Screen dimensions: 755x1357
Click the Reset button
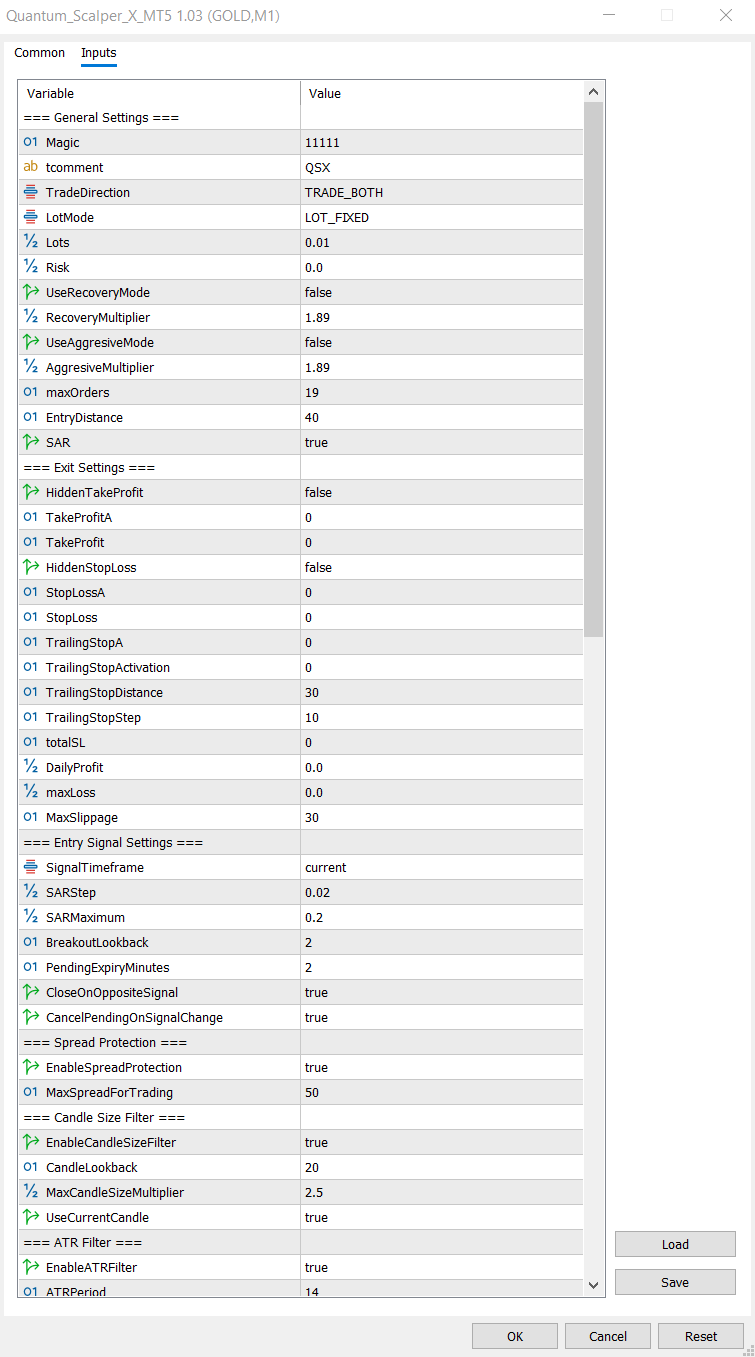pyautogui.click(x=701, y=1336)
